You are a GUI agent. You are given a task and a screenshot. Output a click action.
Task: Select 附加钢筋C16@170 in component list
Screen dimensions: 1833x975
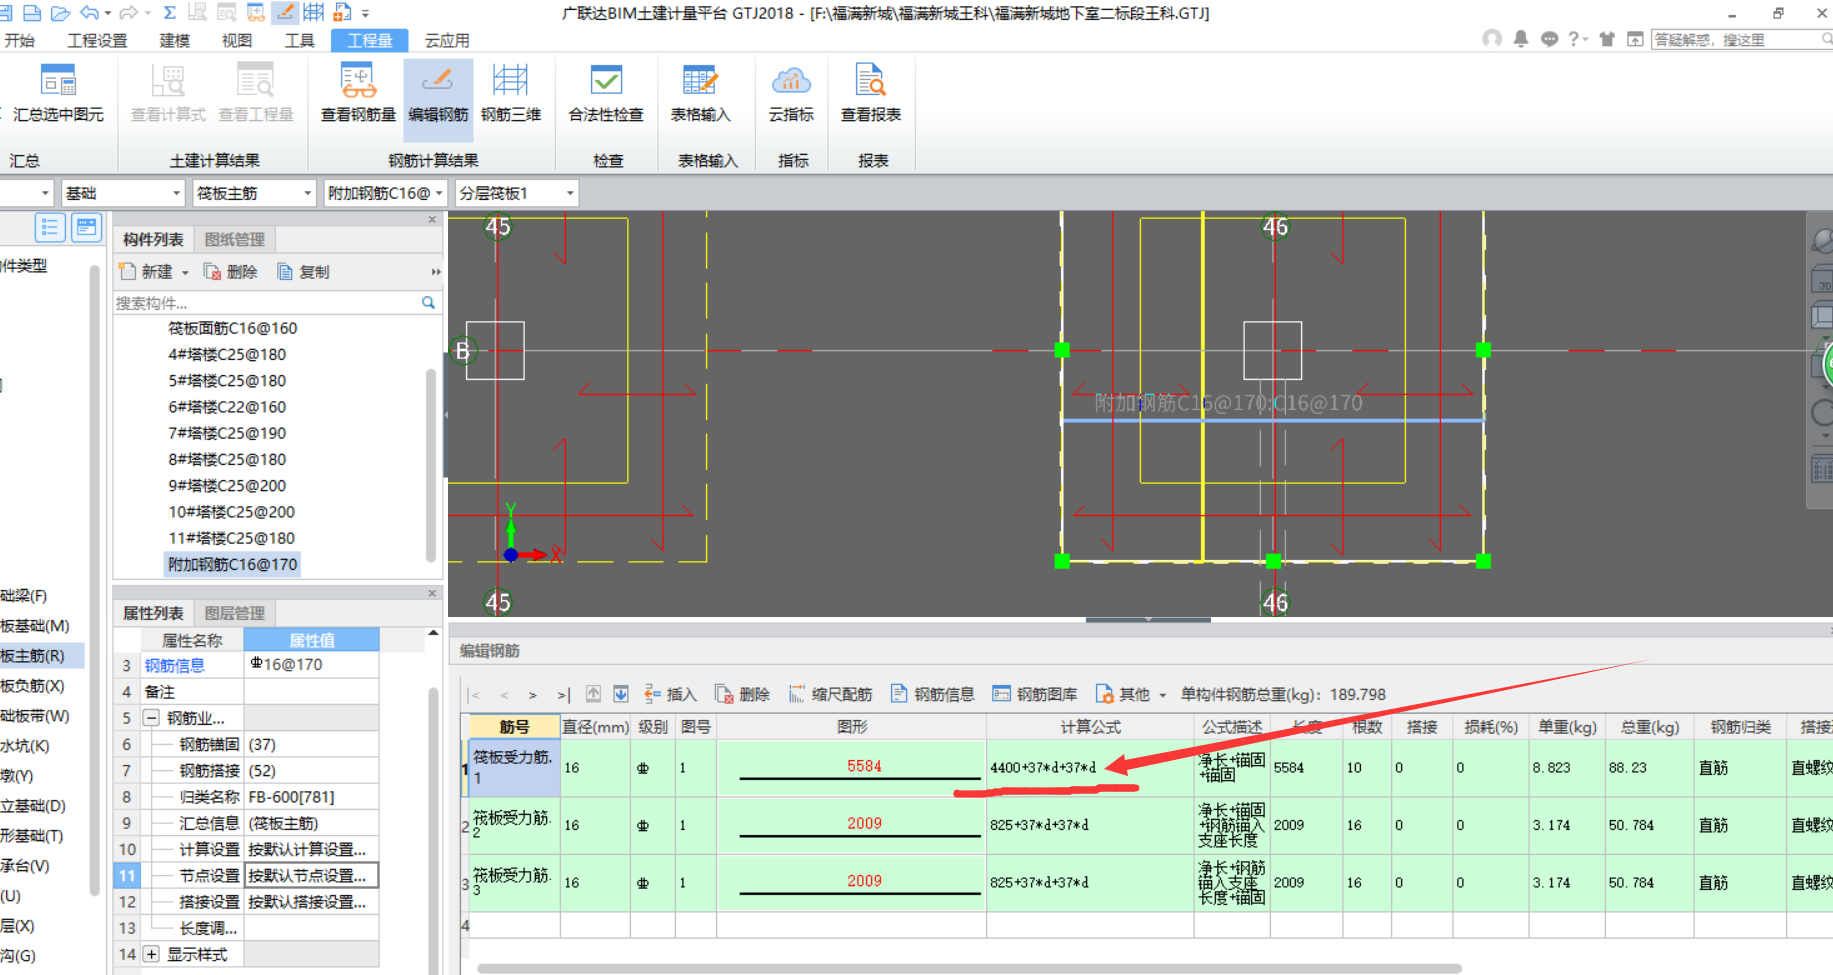(232, 564)
